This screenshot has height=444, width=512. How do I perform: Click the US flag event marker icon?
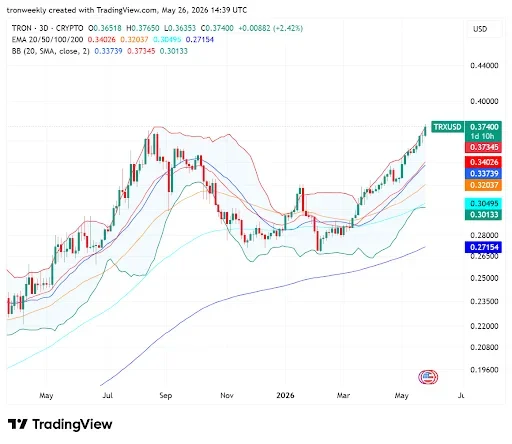click(x=428, y=377)
